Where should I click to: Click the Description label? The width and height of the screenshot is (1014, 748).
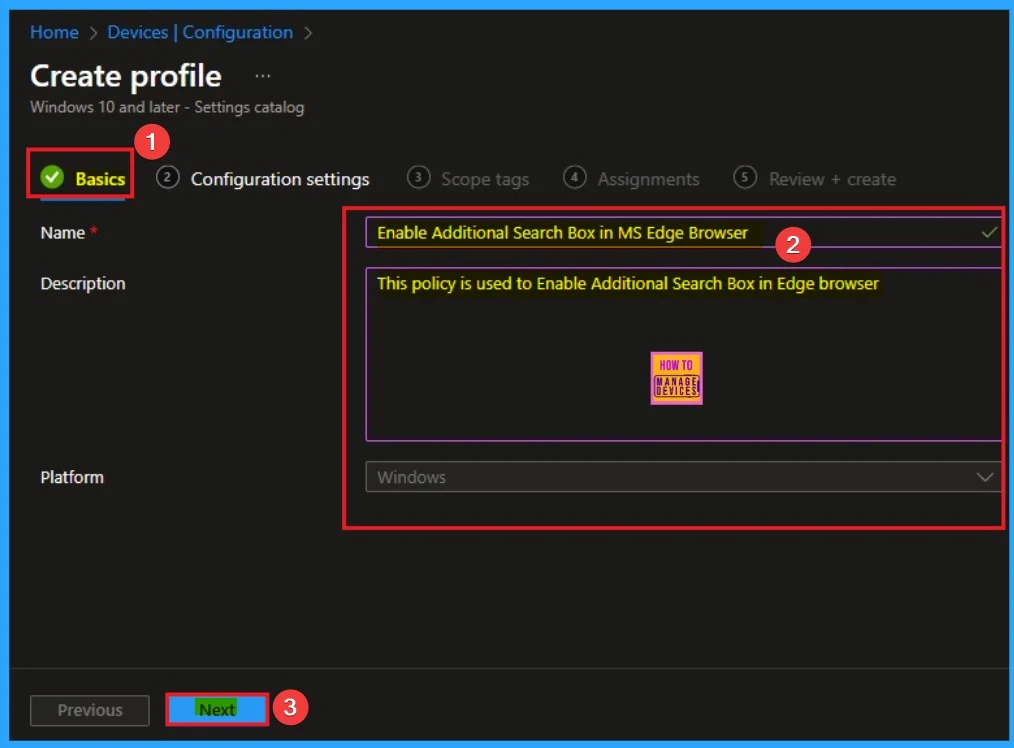pos(83,283)
